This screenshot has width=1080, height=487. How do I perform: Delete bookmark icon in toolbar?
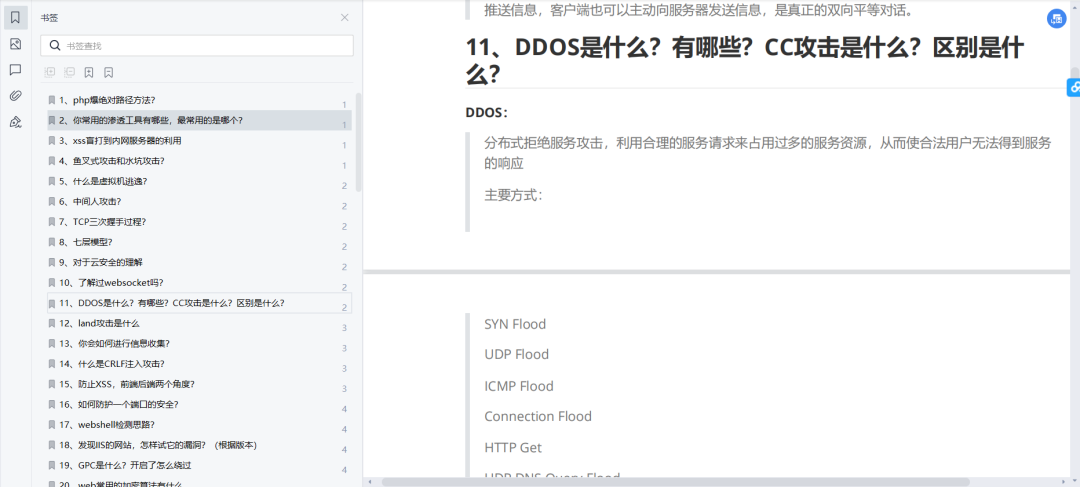[109, 72]
